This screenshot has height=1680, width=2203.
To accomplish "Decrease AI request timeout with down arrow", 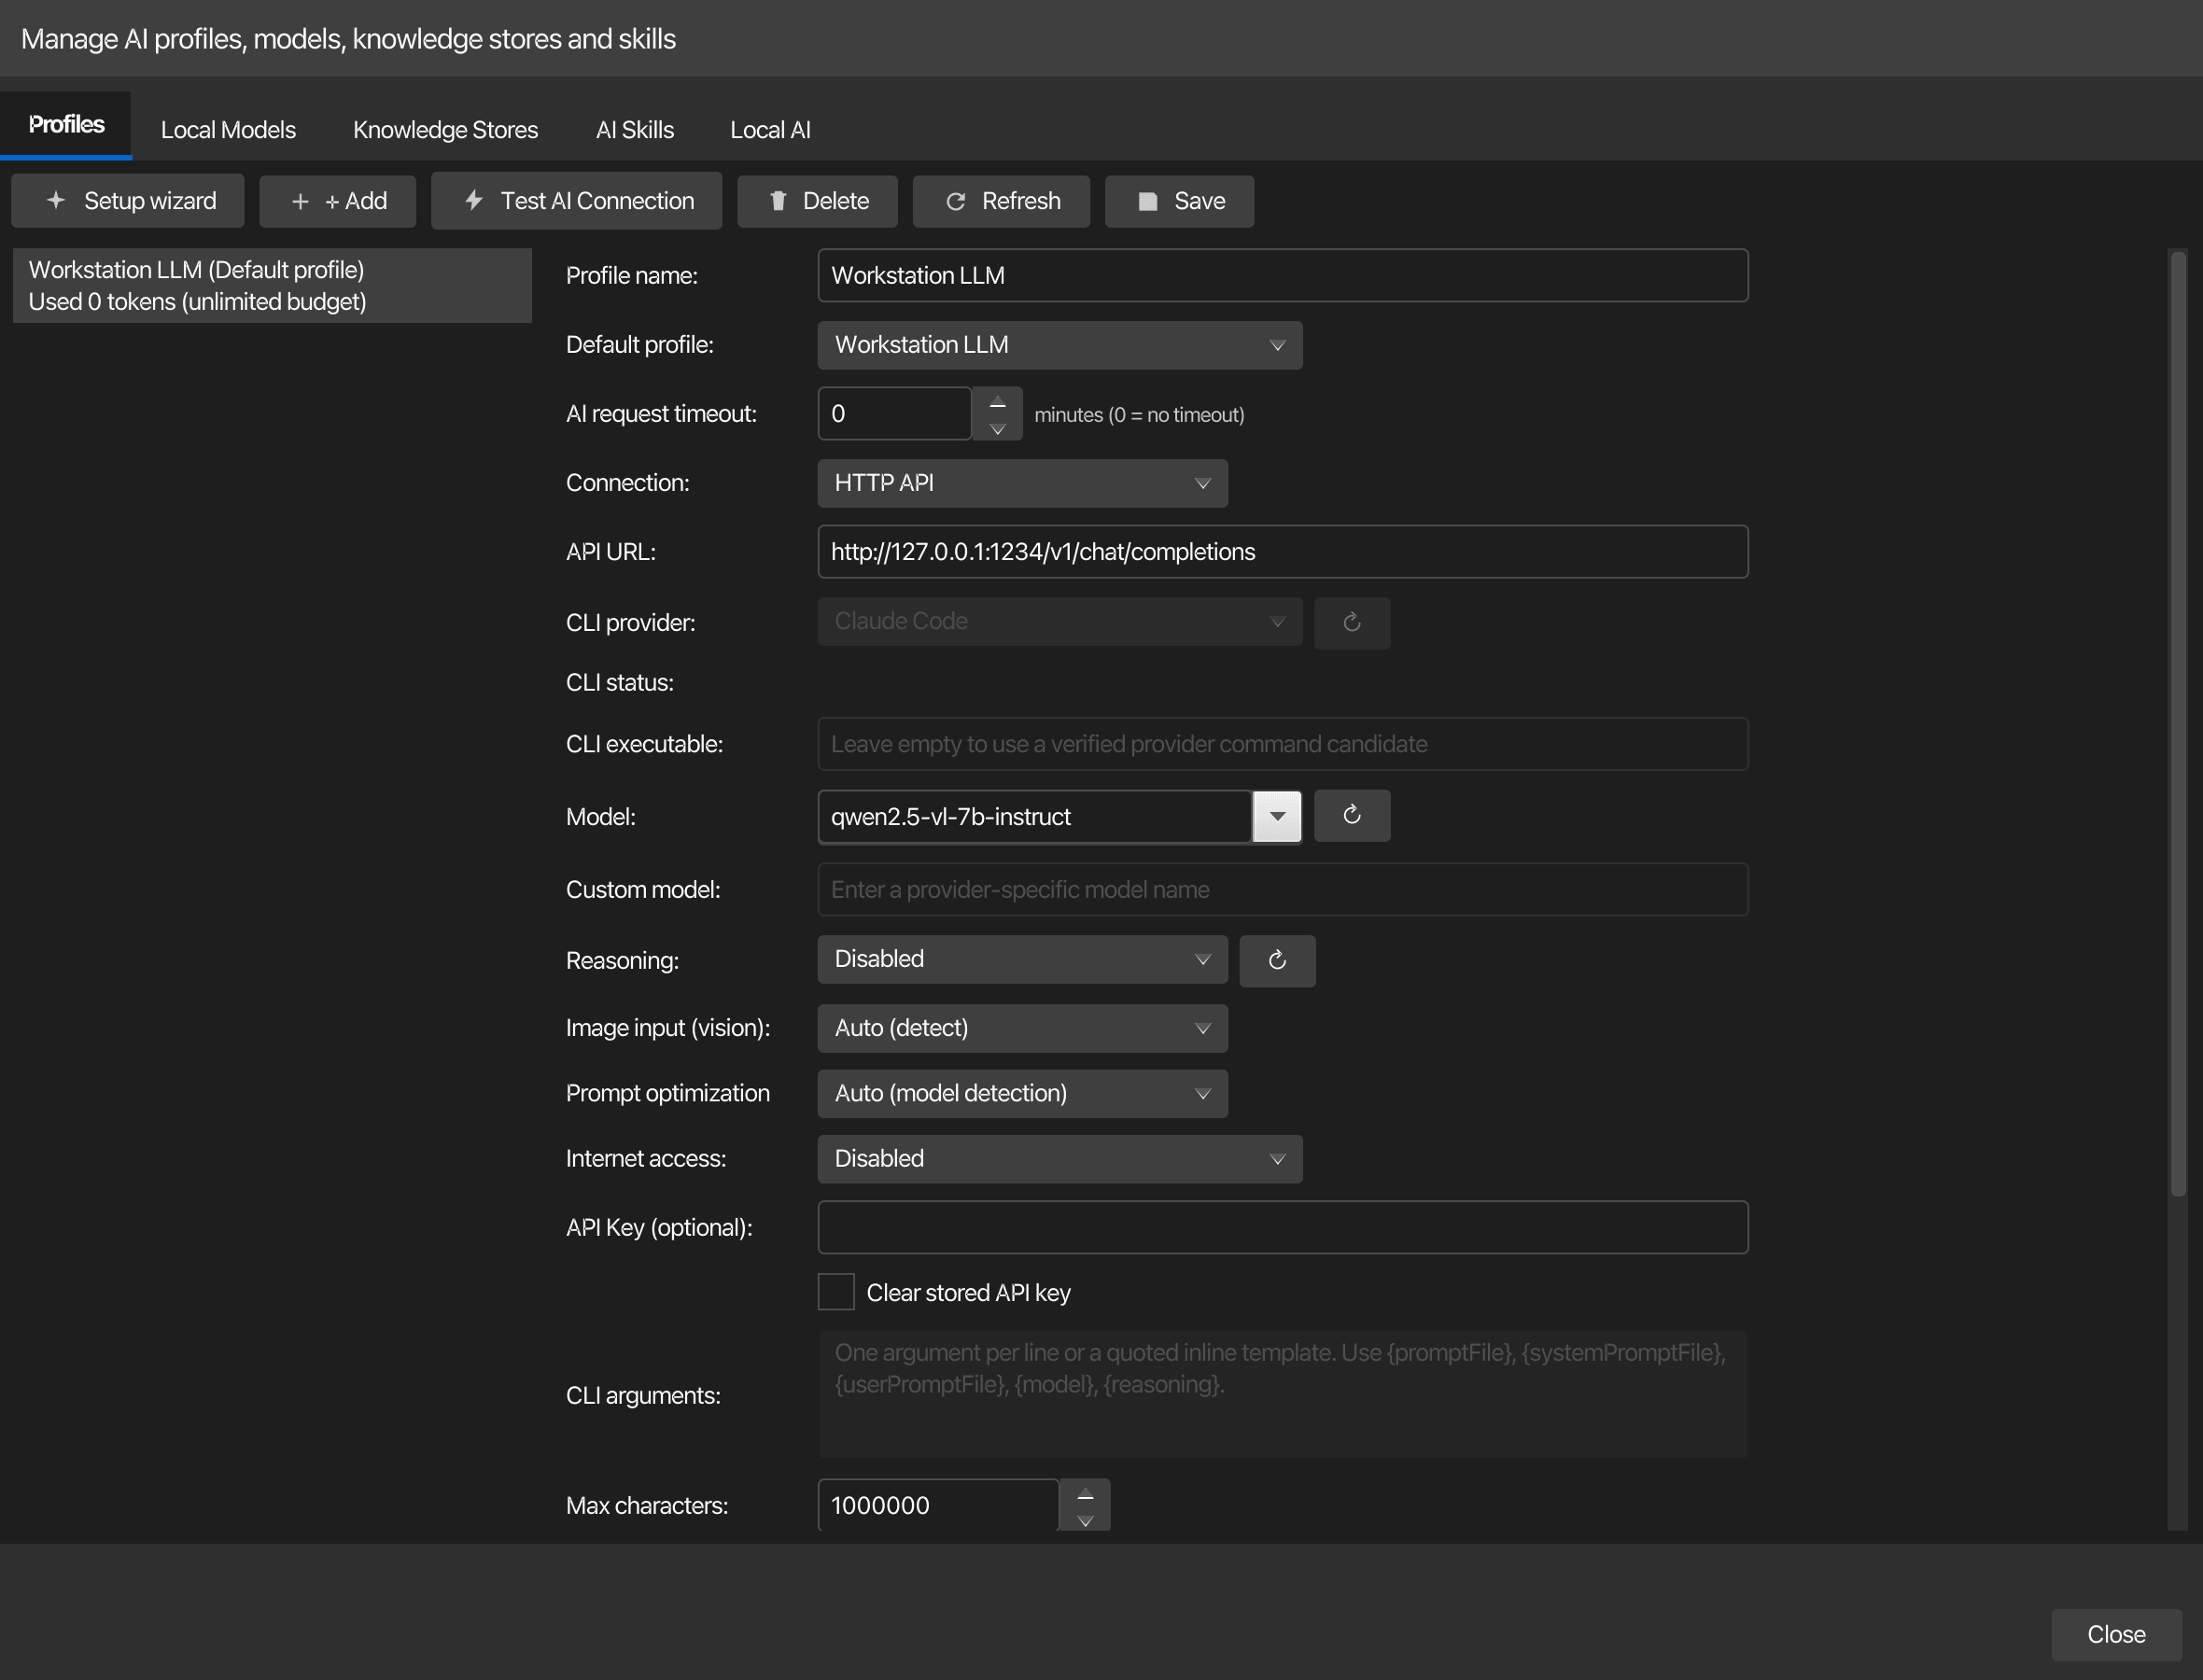I will coord(997,428).
